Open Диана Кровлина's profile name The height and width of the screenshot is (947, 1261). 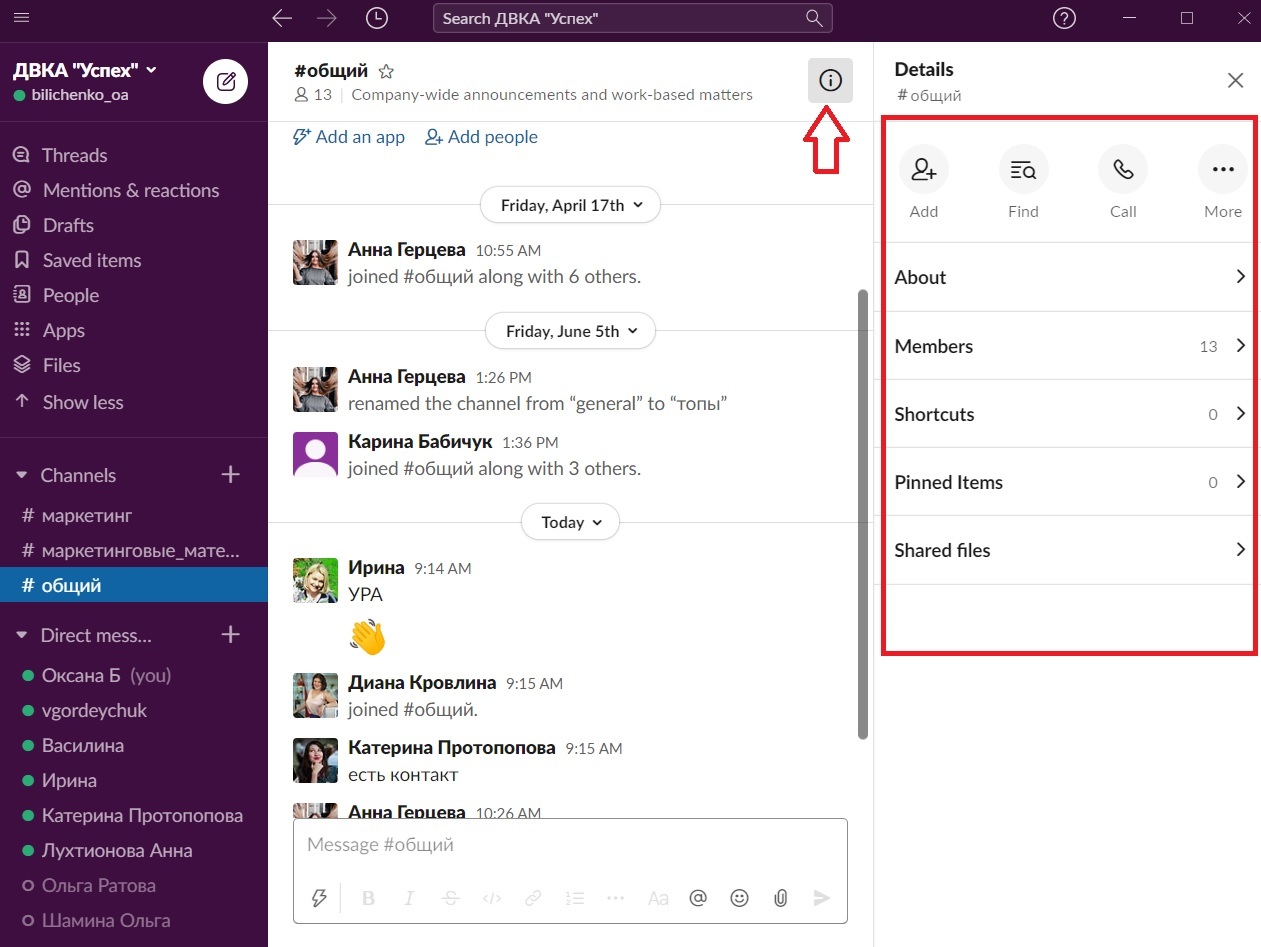click(422, 683)
